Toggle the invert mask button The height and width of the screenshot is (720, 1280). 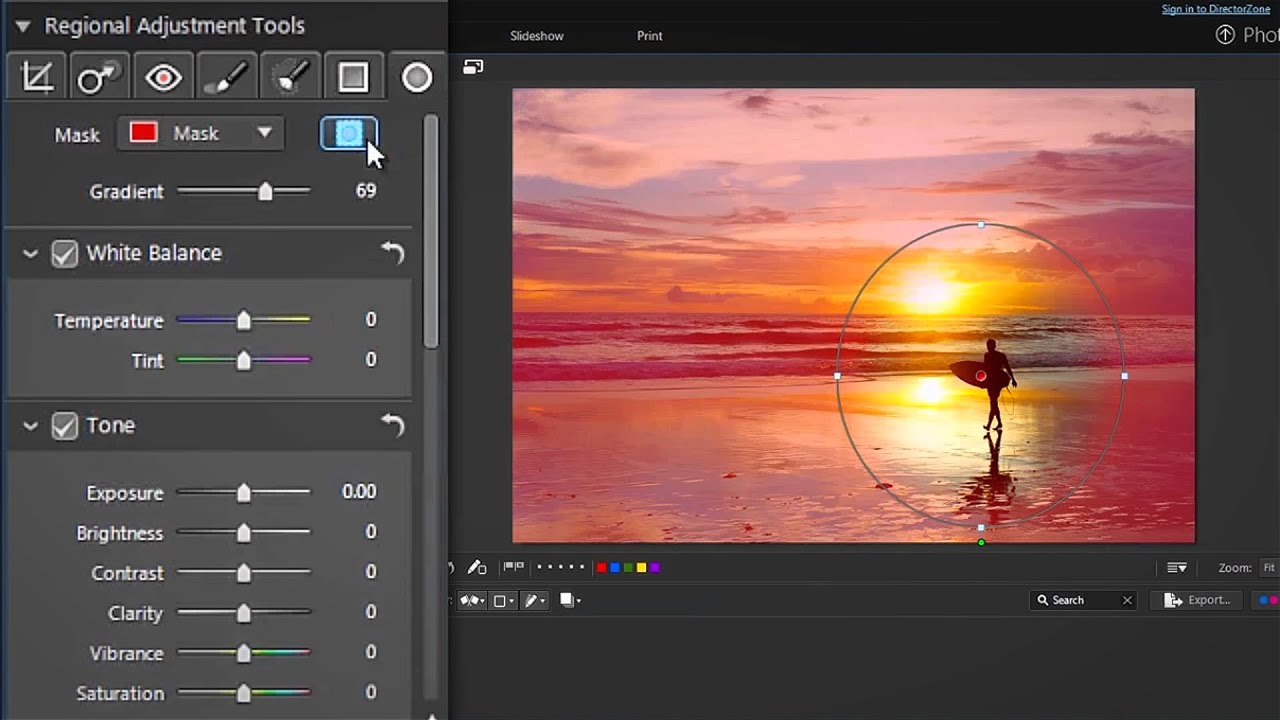348,133
